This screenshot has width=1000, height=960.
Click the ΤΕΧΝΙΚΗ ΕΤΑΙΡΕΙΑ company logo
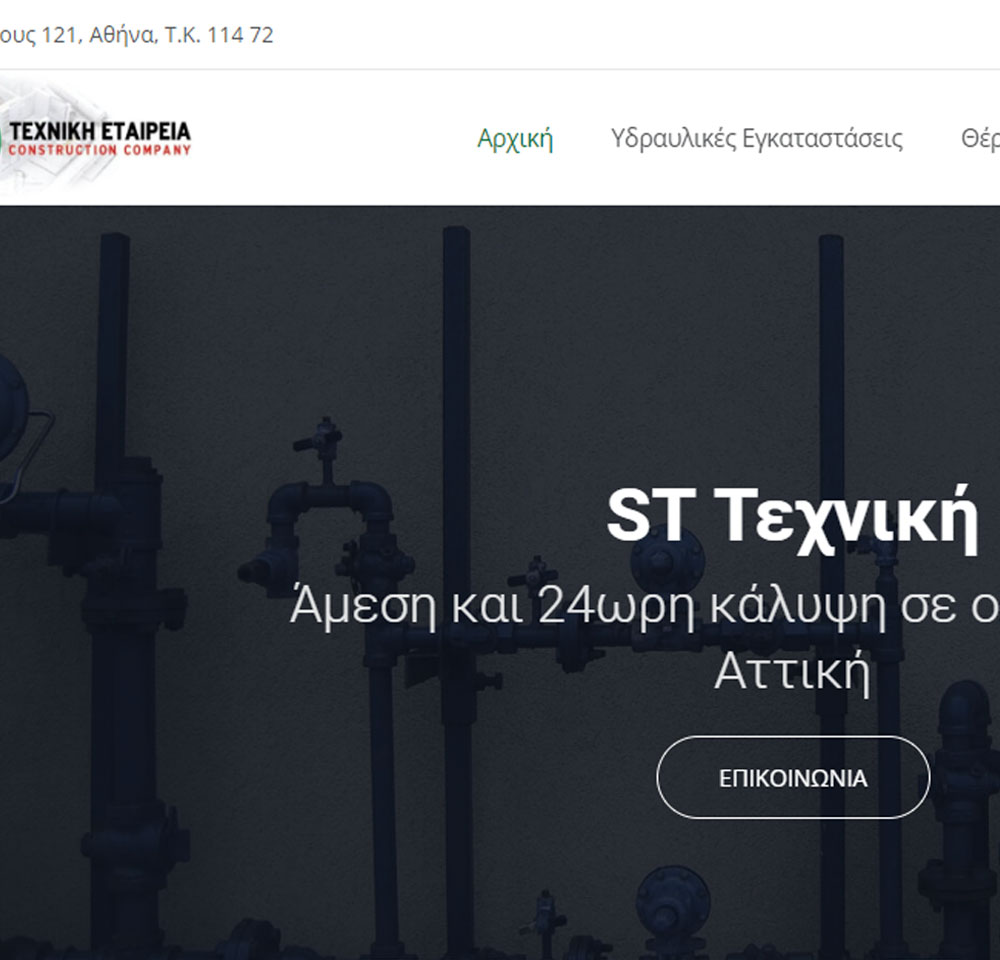coord(99,131)
